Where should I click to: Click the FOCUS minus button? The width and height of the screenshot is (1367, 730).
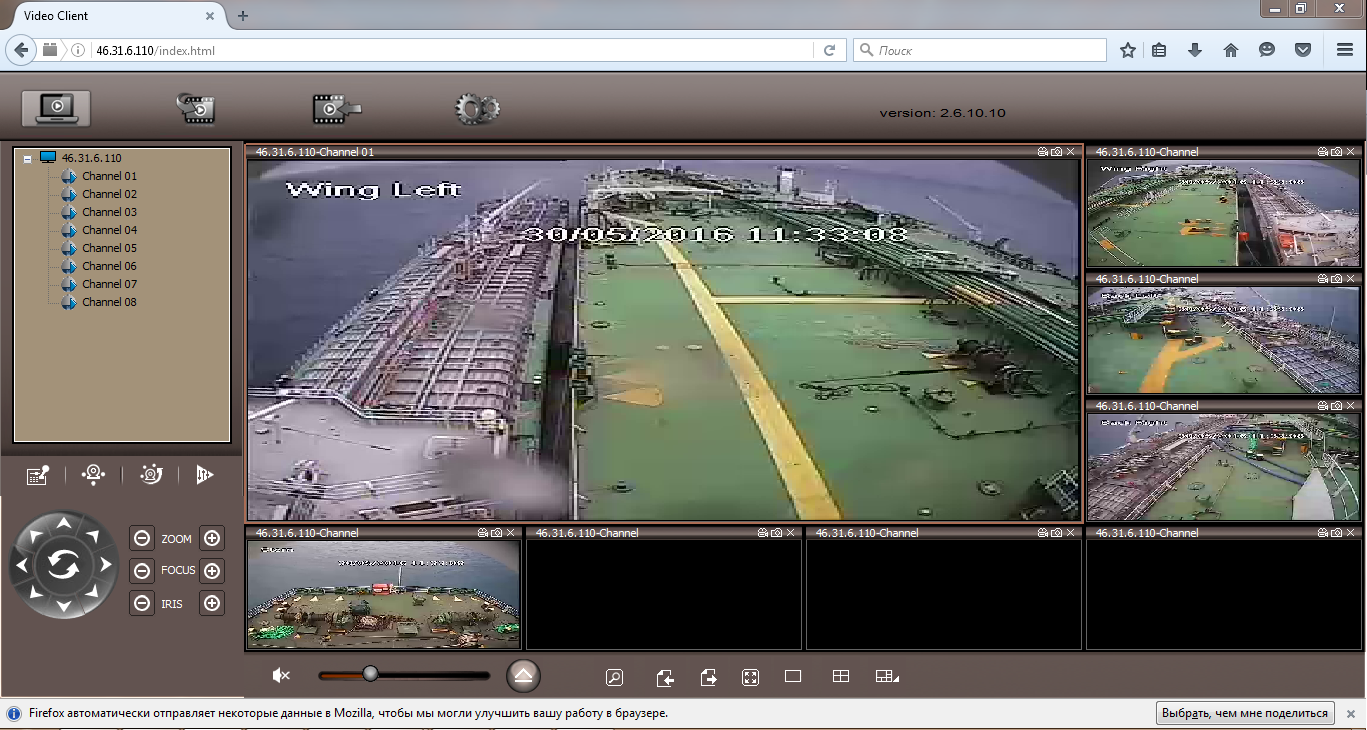(x=142, y=571)
